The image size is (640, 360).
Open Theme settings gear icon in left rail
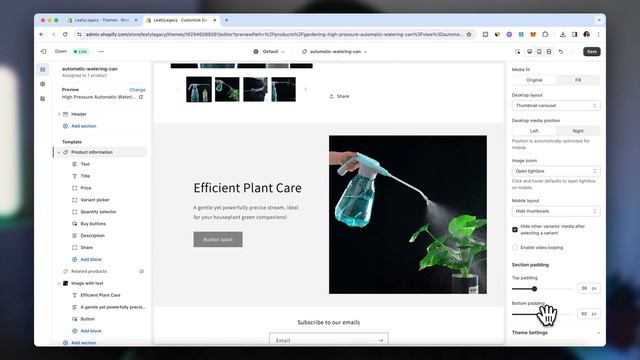point(43,84)
